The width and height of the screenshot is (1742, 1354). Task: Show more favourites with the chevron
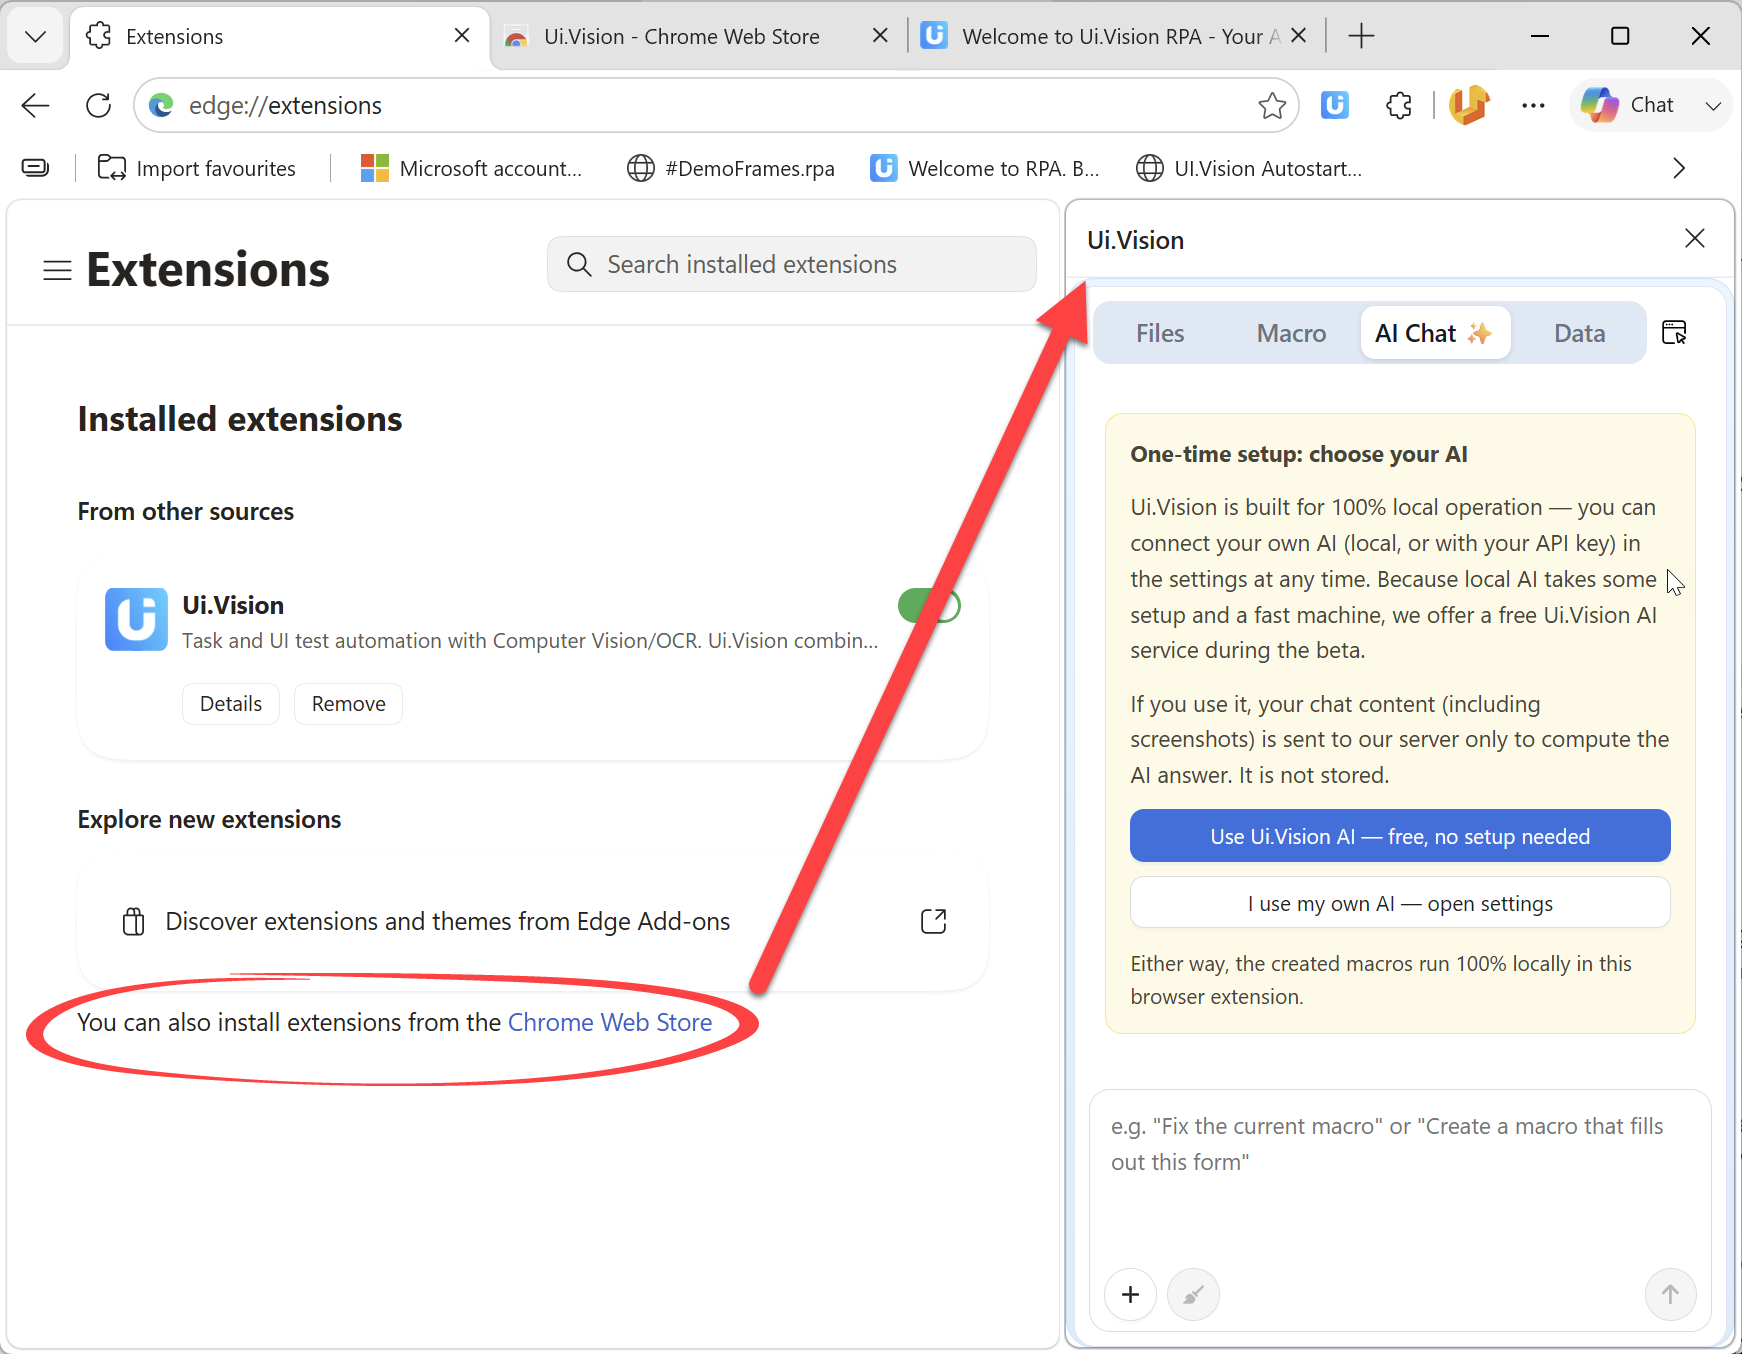tap(1679, 168)
